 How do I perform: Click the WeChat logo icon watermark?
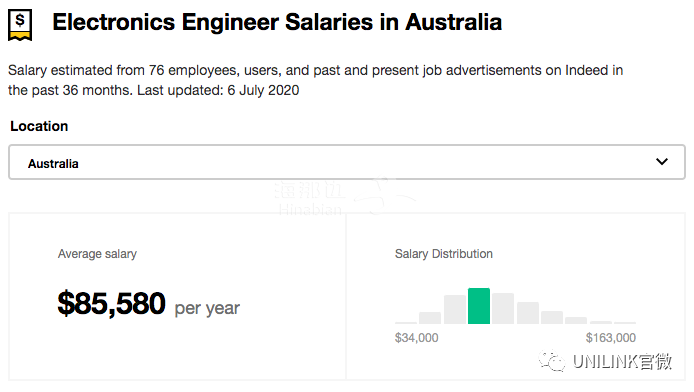551,361
